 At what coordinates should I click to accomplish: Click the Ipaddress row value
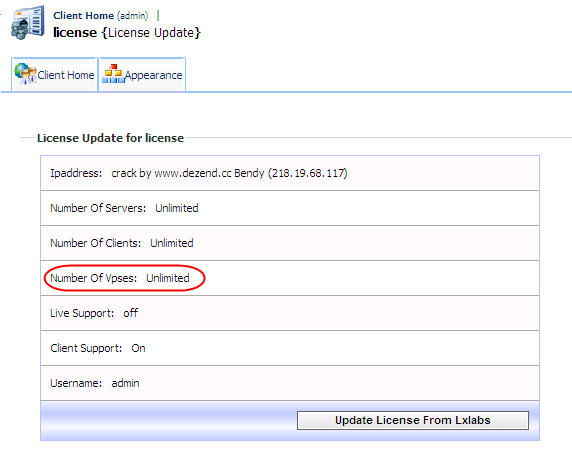[x=229, y=173]
